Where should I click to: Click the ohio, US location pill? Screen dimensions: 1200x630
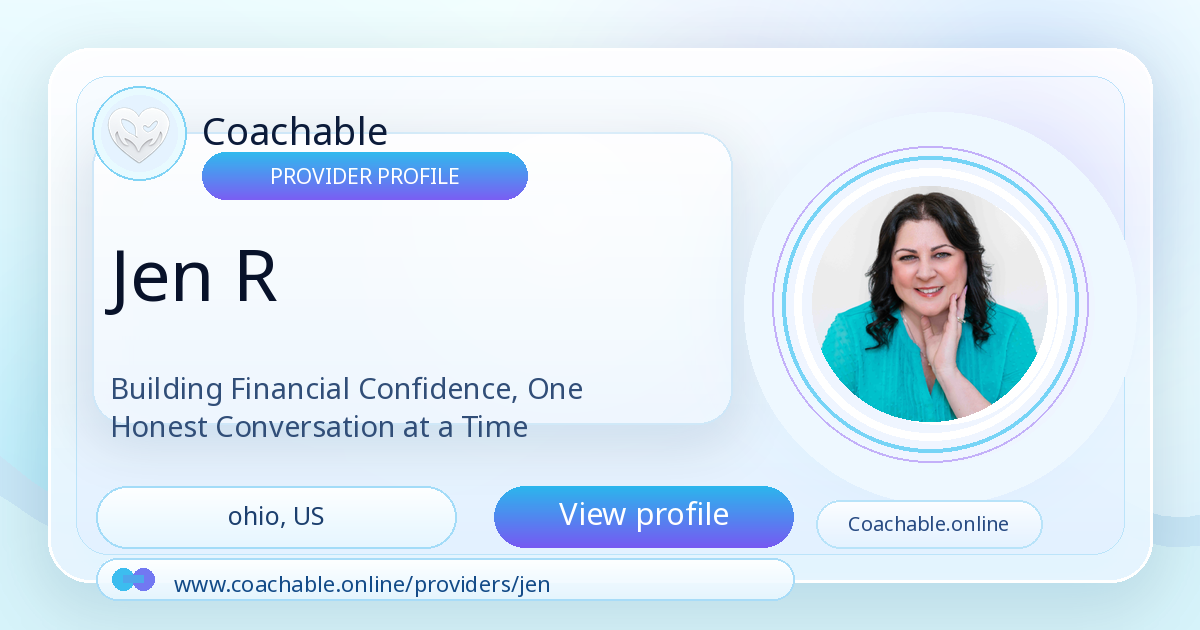point(276,518)
